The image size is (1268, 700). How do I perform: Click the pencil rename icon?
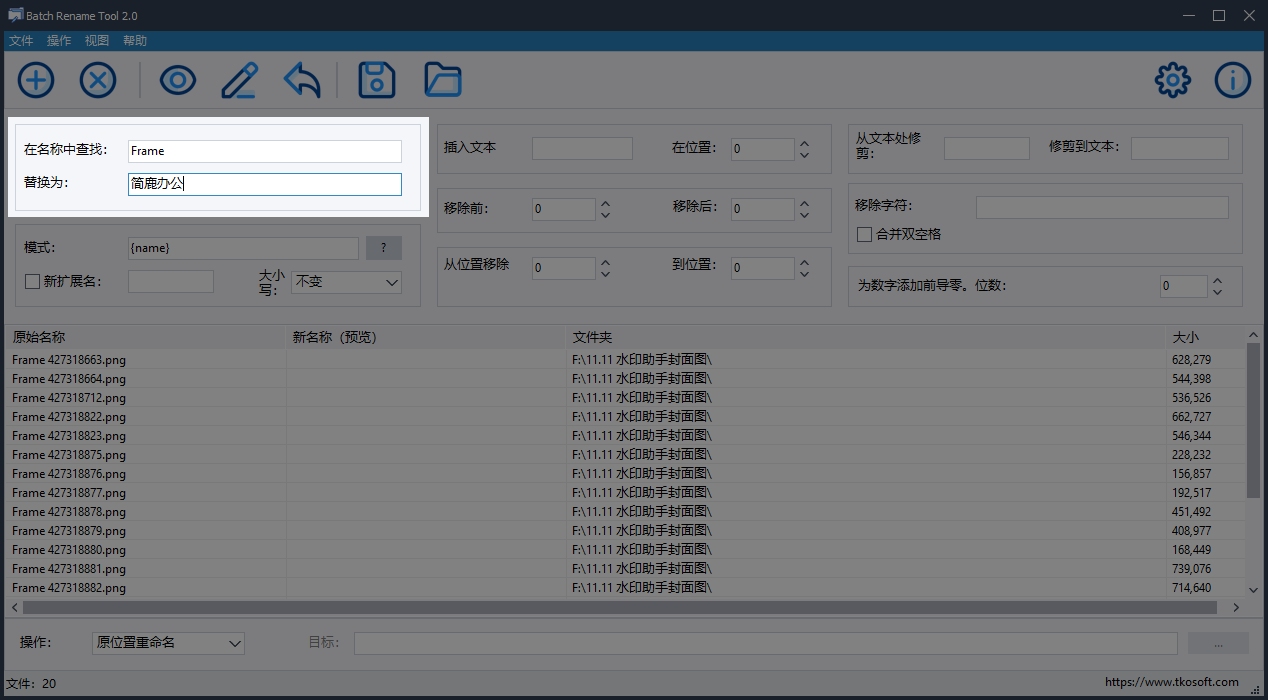[239, 80]
